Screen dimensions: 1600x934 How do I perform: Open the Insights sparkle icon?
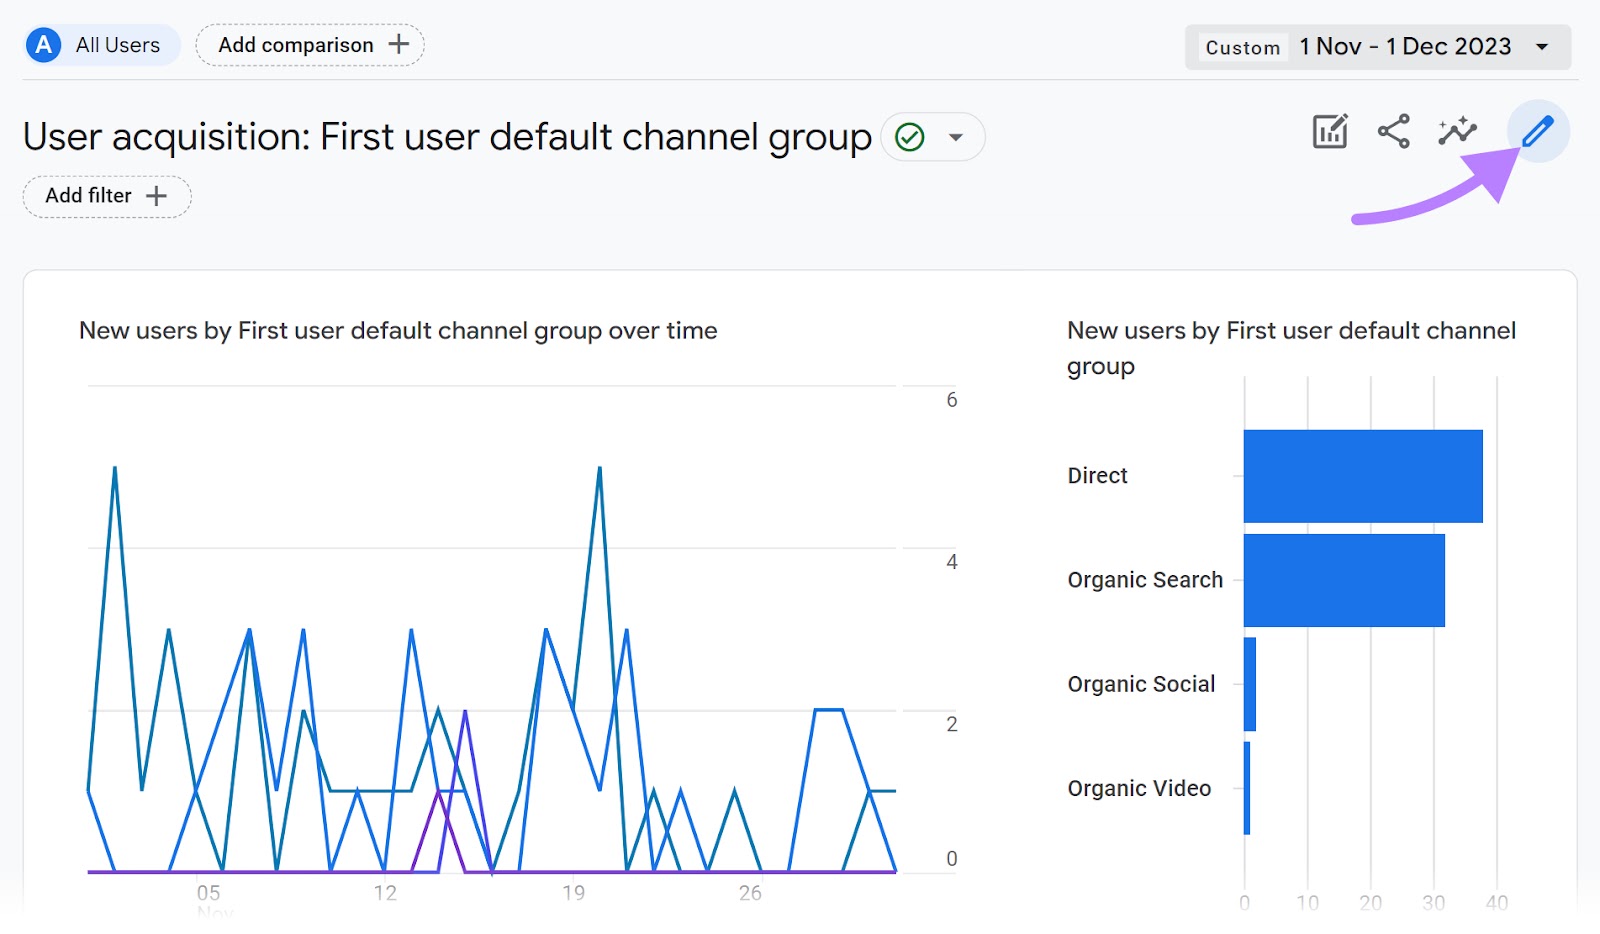(1457, 130)
